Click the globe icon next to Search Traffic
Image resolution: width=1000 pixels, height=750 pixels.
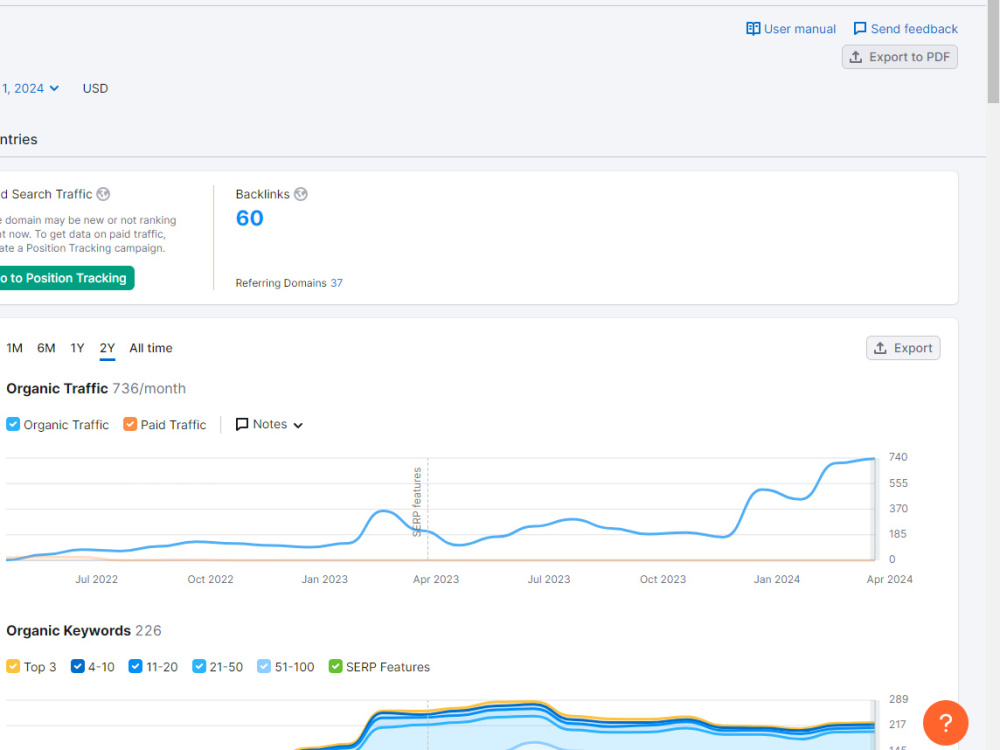coord(103,194)
